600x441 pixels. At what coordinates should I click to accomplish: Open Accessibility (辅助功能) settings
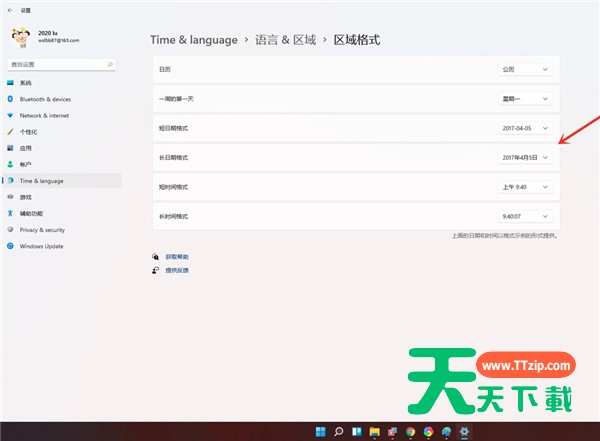(x=61, y=213)
